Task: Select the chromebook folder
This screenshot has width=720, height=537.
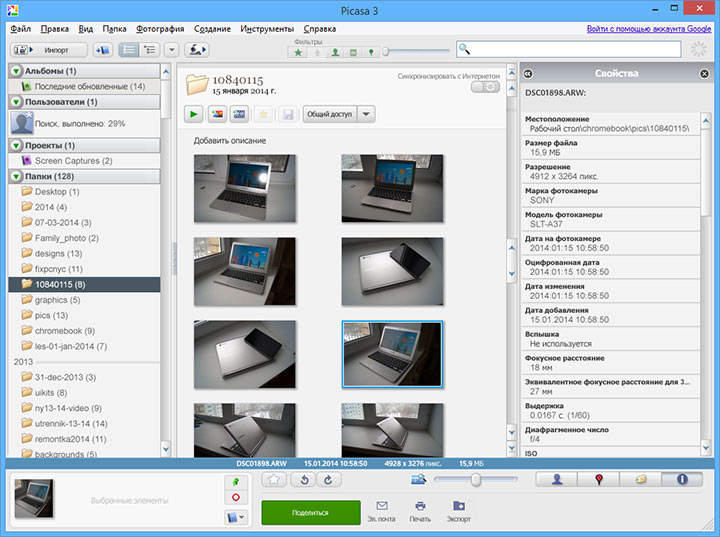Action: tap(84, 331)
